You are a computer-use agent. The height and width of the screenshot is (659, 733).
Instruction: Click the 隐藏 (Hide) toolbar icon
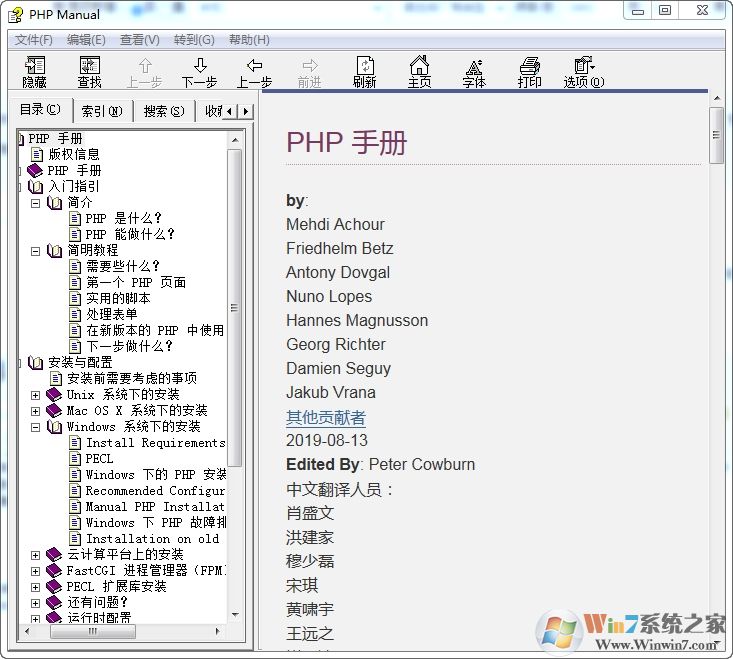tap(34, 66)
